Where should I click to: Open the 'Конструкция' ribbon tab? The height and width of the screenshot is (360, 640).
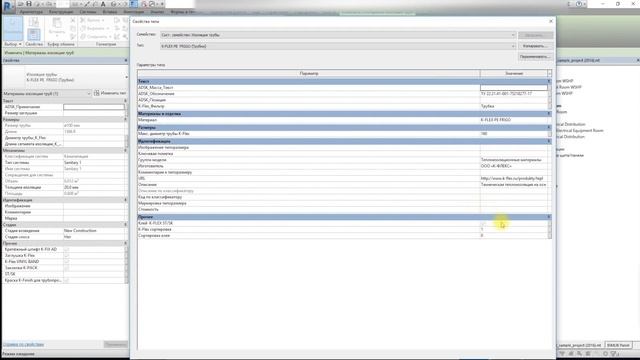click(61, 12)
